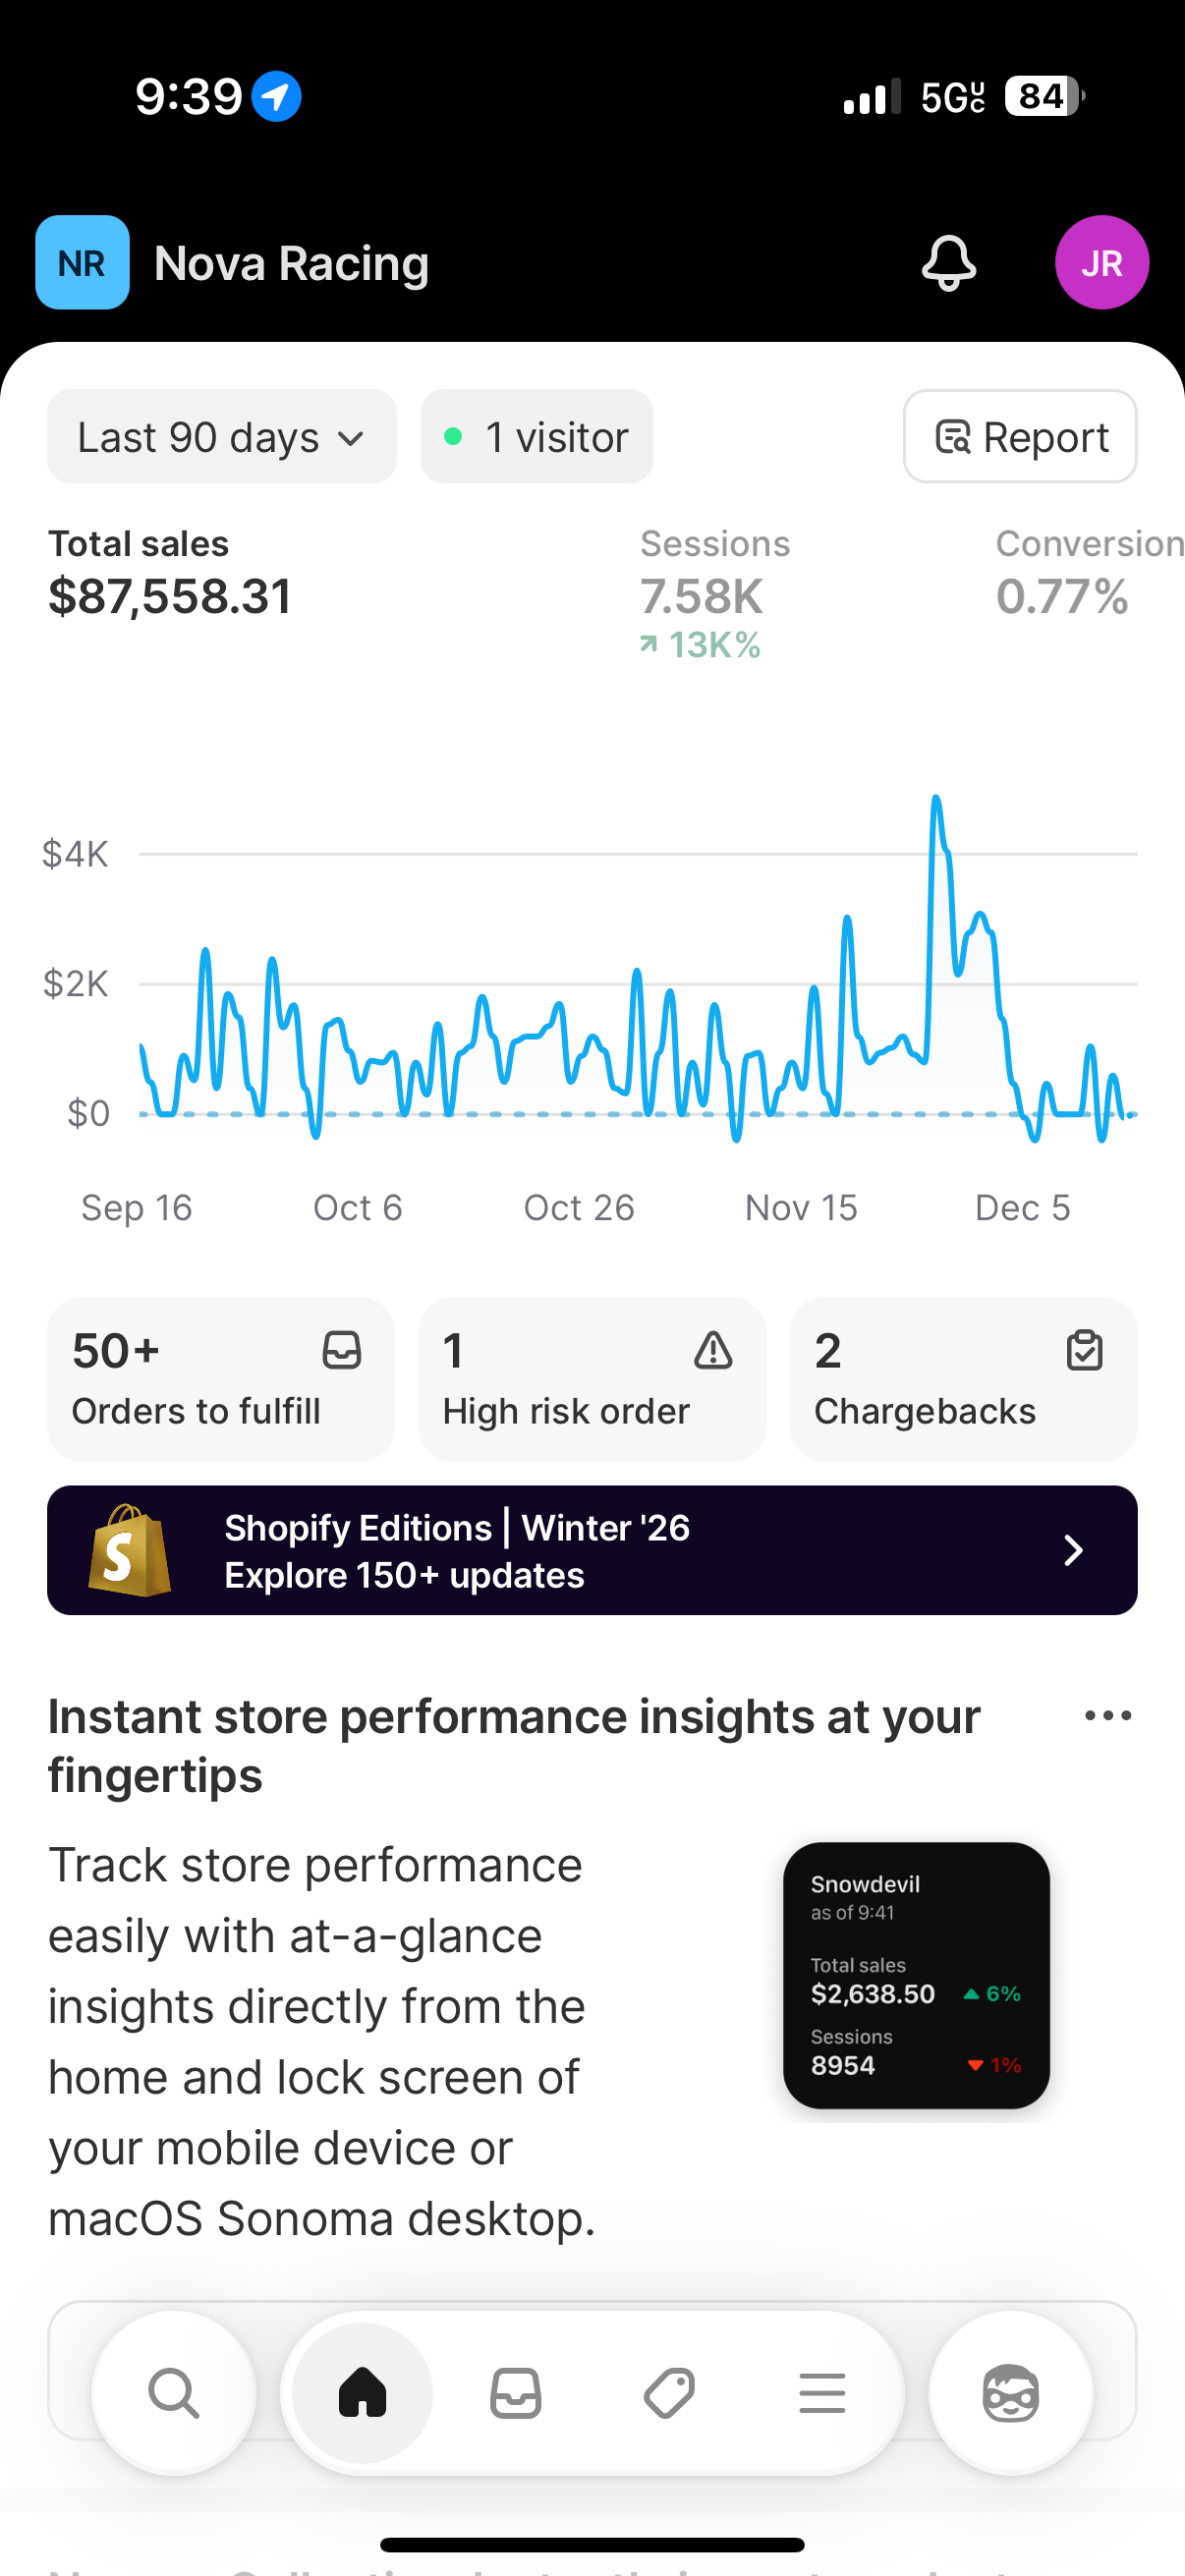The height and width of the screenshot is (2576, 1185).
Task: Tap the JR account avatar
Action: click(1101, 263)
